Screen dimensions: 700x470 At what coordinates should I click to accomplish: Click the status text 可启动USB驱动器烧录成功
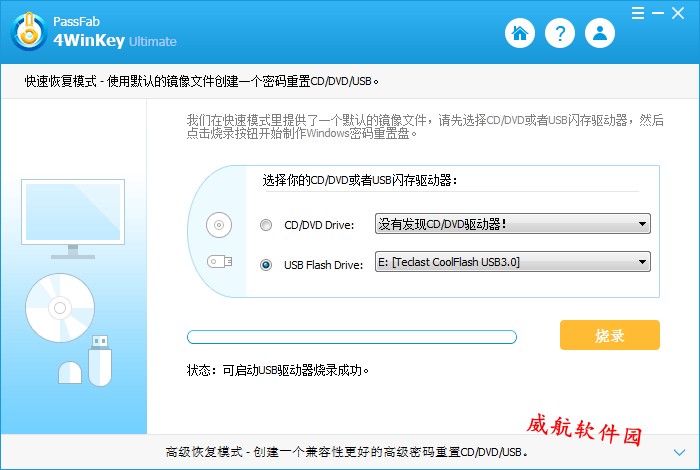pos(296,370)
